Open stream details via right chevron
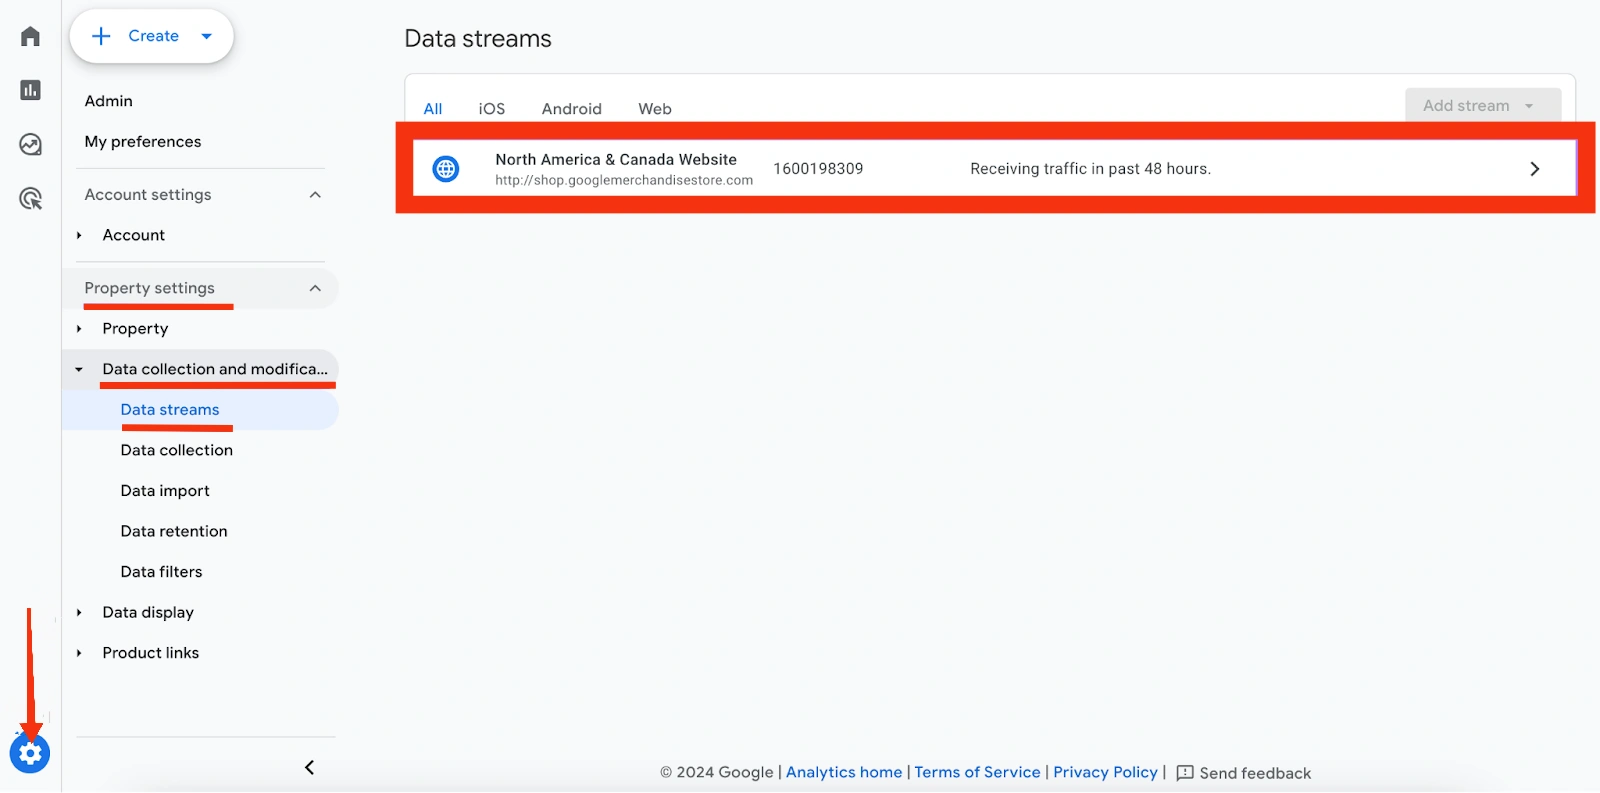 coord(1535,169)
